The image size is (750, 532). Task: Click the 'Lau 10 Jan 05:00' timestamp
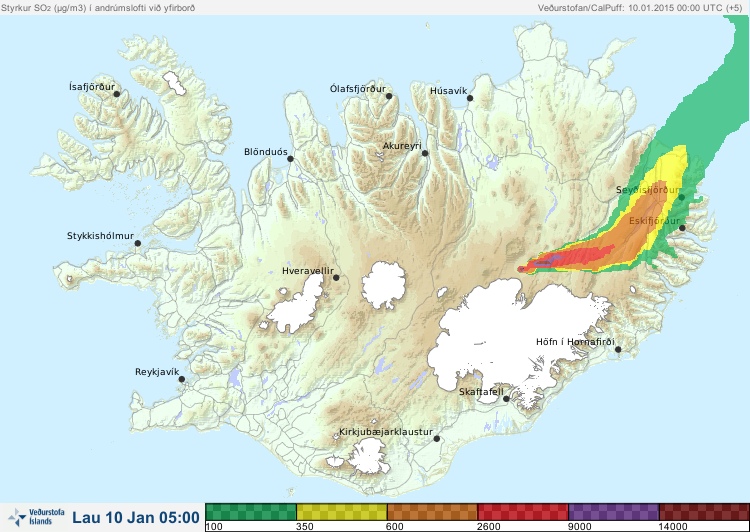click(x=136, y=517)
